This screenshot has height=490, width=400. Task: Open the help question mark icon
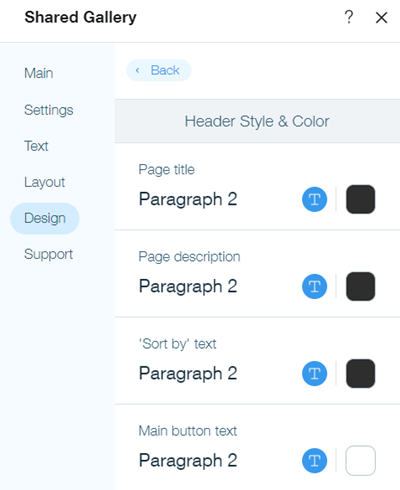coord(349,17)
